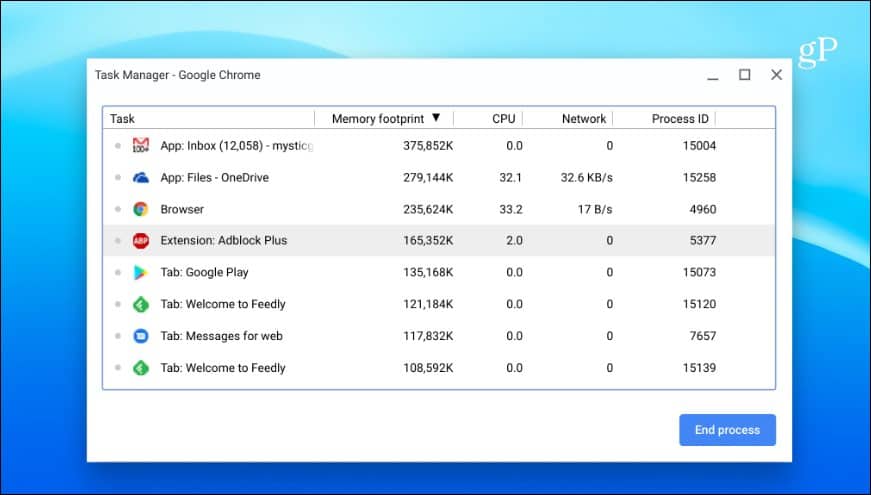The width and height of the screenshot is (871, 495).
Task: Select the App: Files - OneDrive row
Action: point(439,178)
